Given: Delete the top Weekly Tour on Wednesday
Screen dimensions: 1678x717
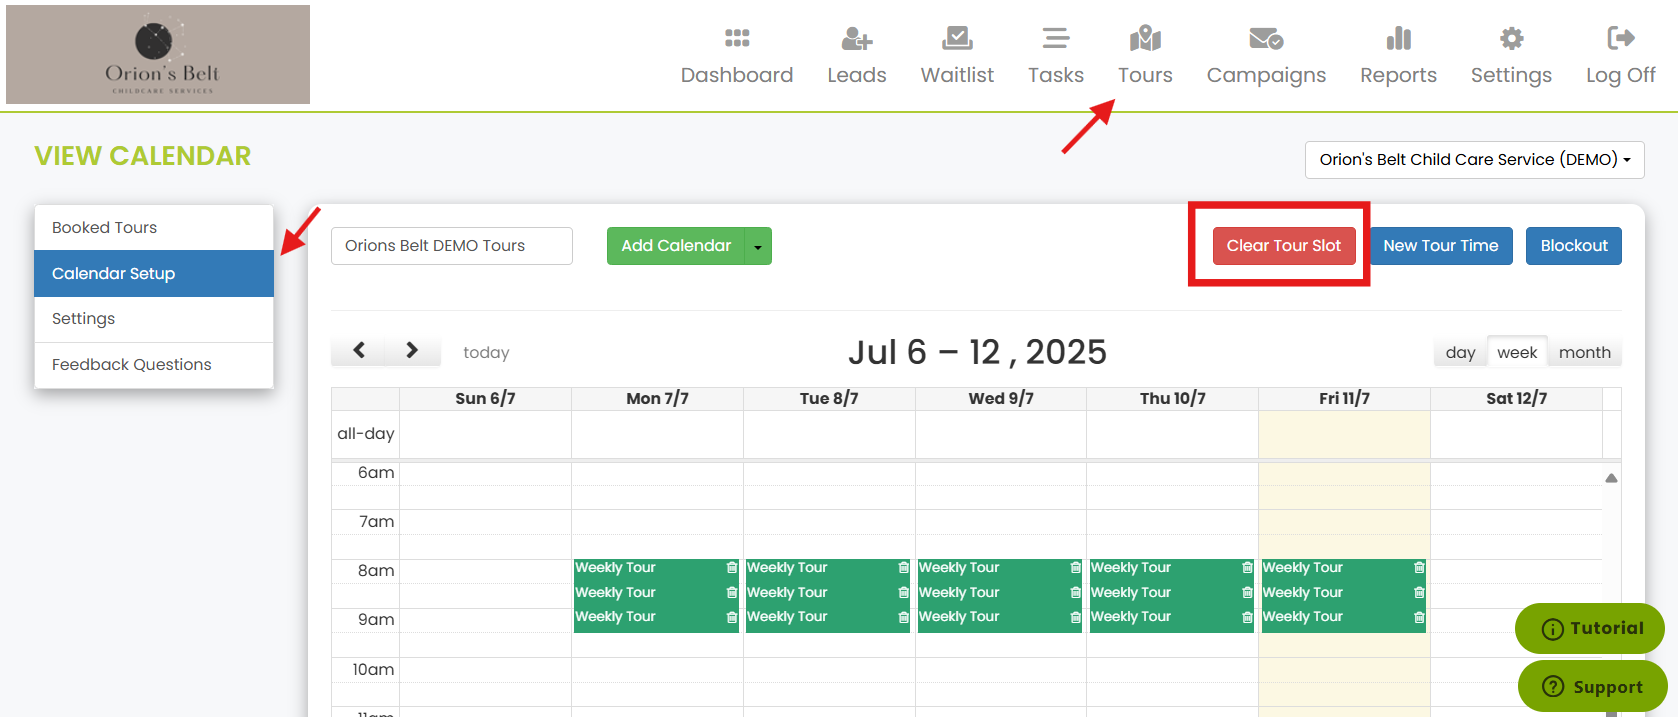Looking at the screenshot, I should pos(1075,568).
